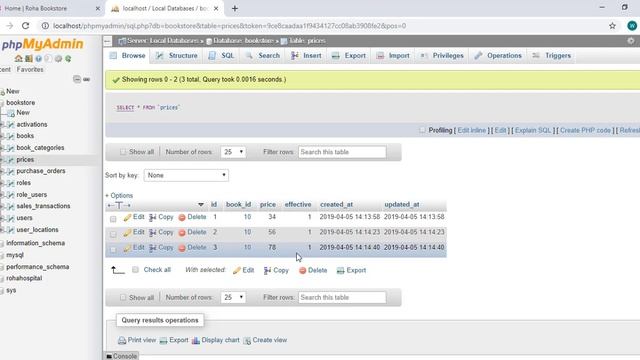Screen dimensions: 640x360
Task: Open the sales_transactions table in tree
Action: (x=43, y=206)
